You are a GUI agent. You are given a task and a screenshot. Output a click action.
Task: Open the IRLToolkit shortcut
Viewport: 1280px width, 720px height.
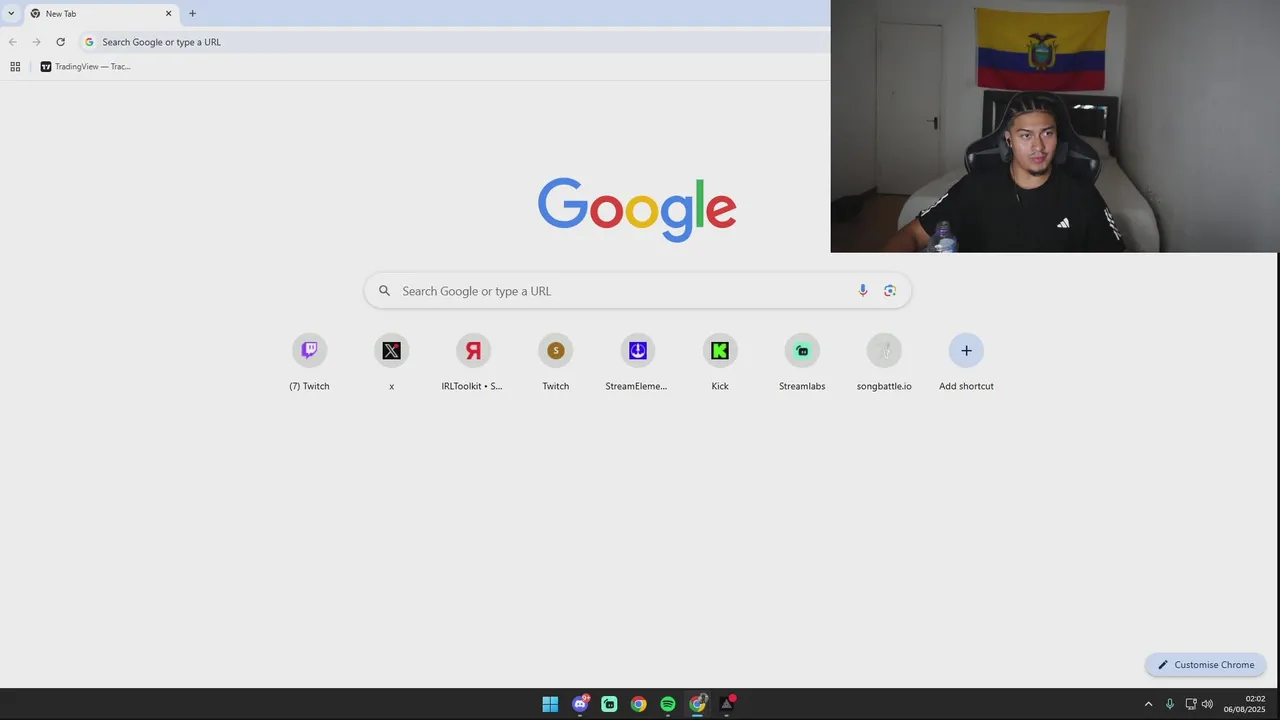click(473, 362)
